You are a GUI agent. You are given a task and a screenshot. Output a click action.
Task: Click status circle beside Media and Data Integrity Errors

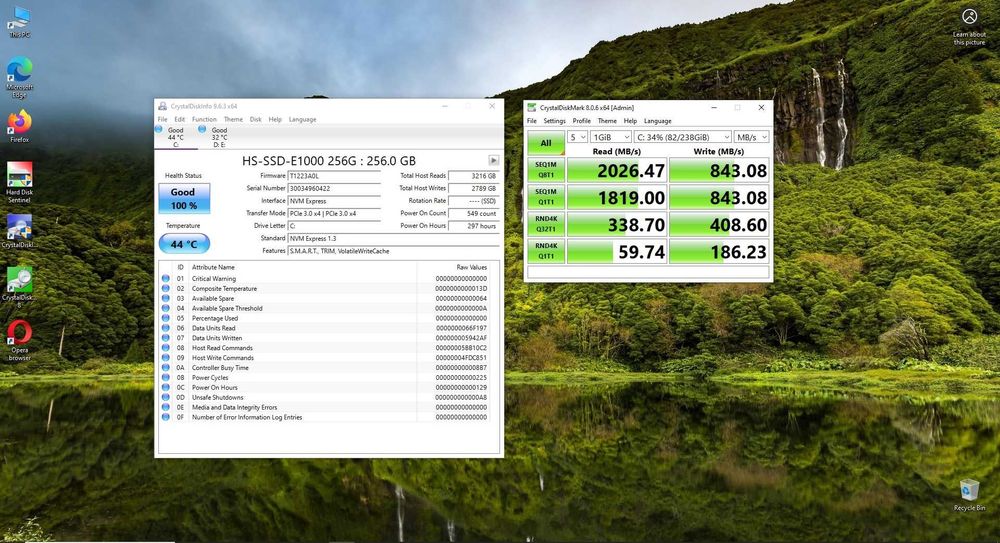coord(166,407)
